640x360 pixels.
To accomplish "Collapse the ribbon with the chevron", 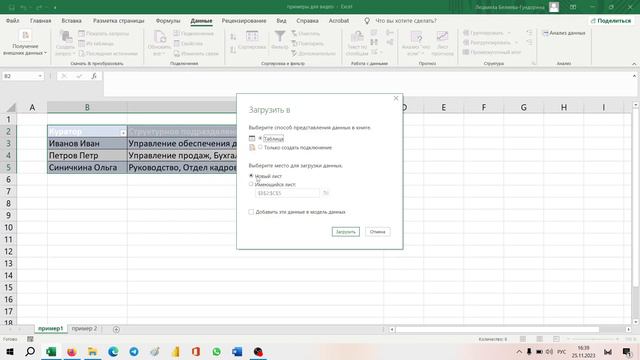I will [x=634, y=64].
